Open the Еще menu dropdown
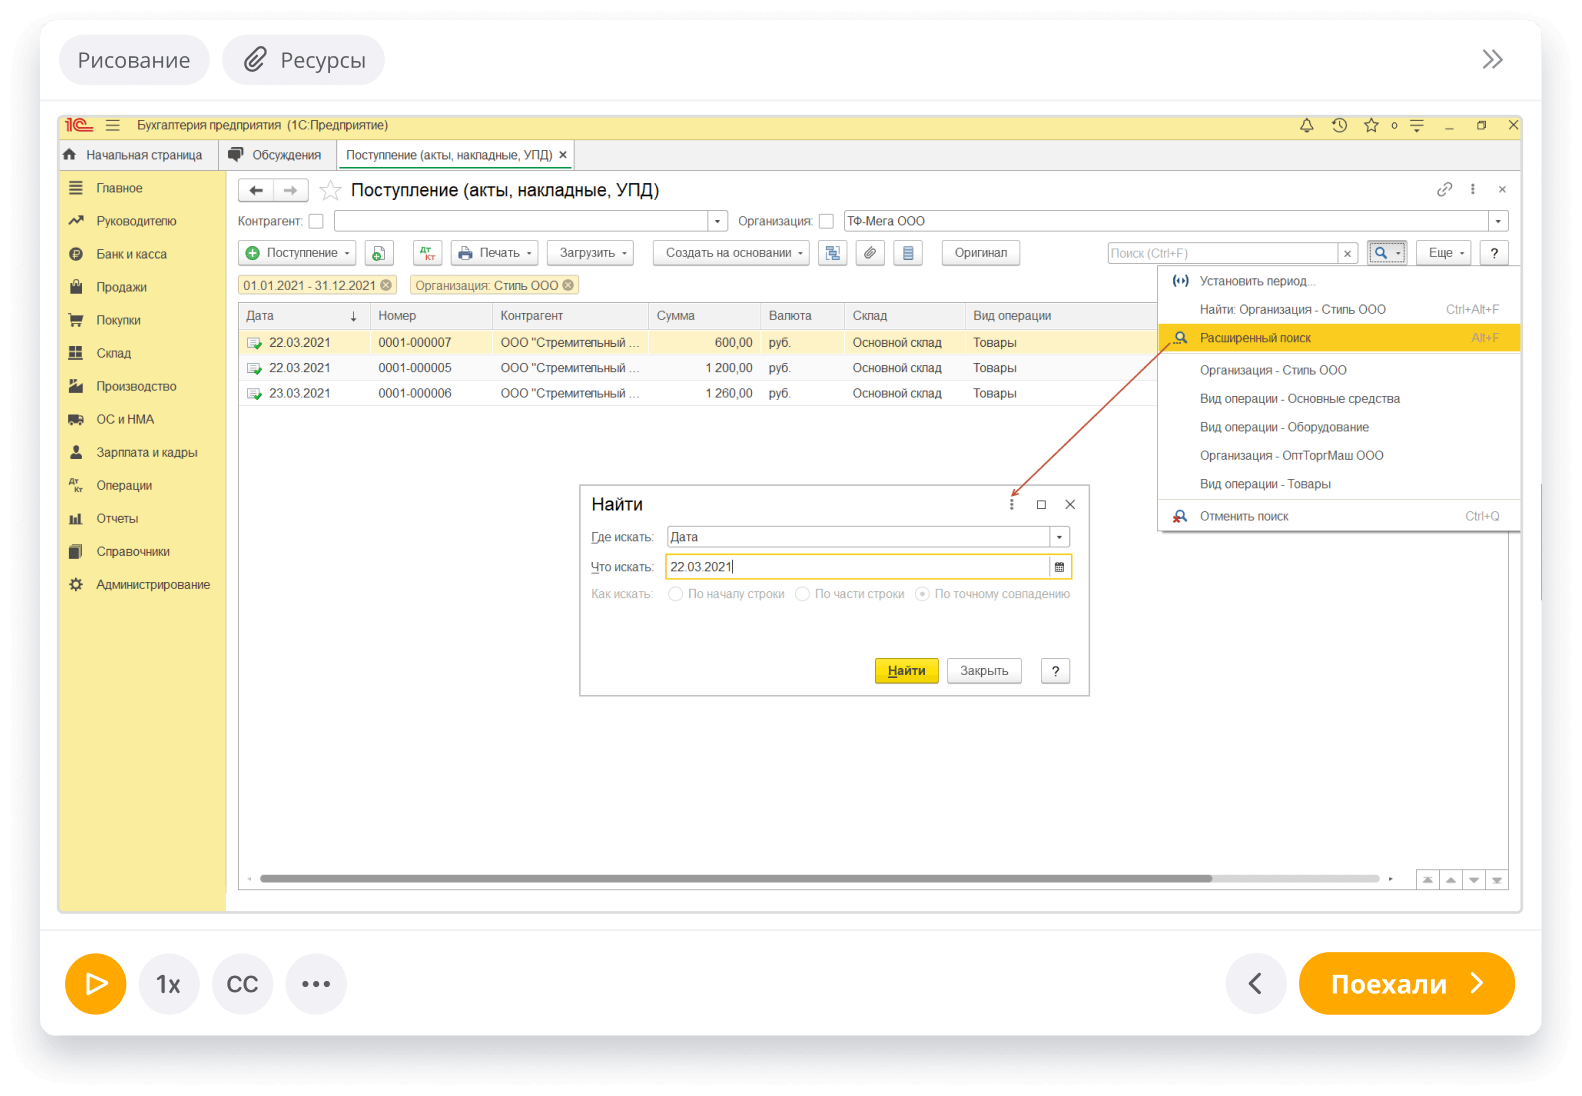Image resolution: width=1582 pixels, height=1096 pixels. 1444,253
